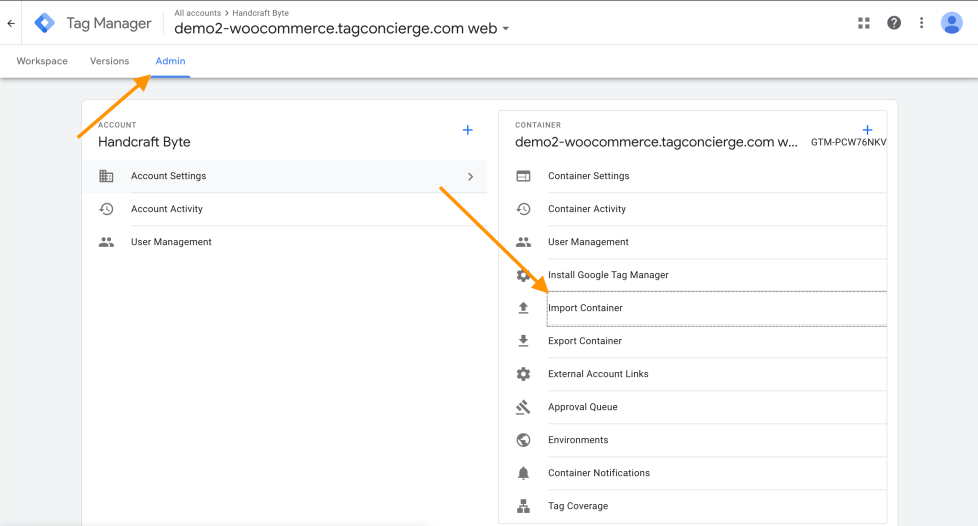Click the back arrow icon
Image resolution: width=978 pixels, height=526 pixels.
coord(11,23)
